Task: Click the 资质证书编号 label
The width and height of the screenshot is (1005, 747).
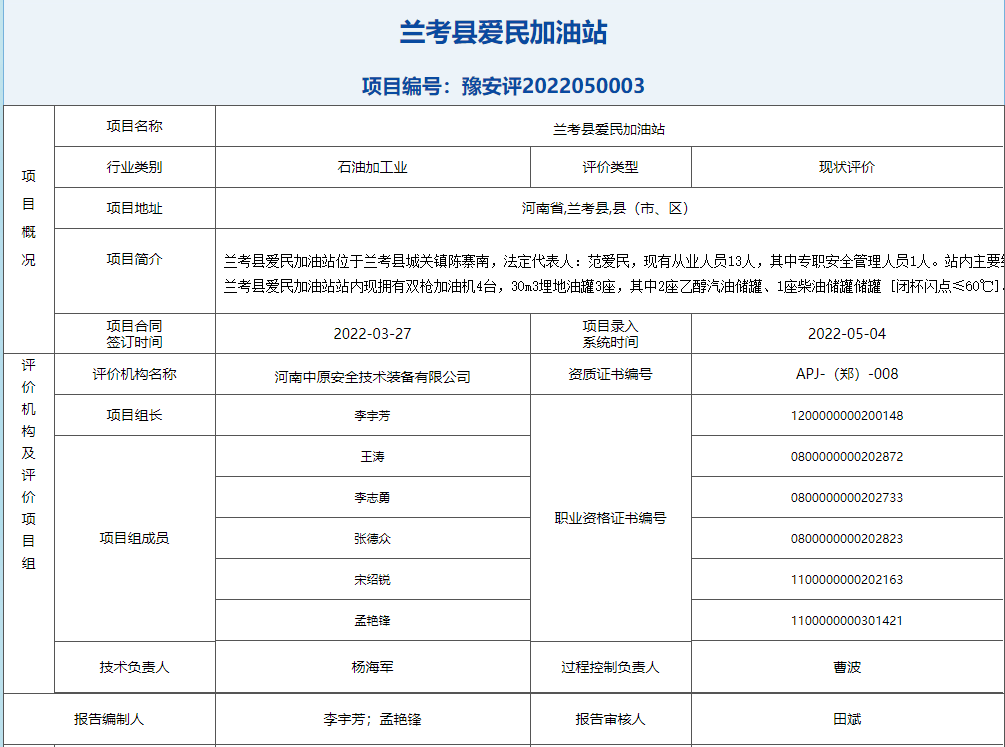Action: tap(610, 374)
